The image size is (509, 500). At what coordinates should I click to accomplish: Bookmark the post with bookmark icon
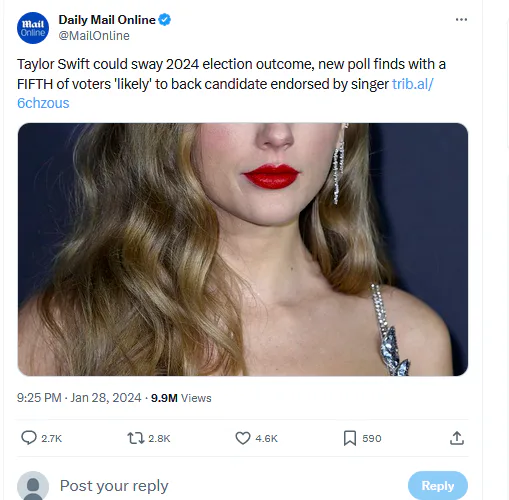click(350, 438)
